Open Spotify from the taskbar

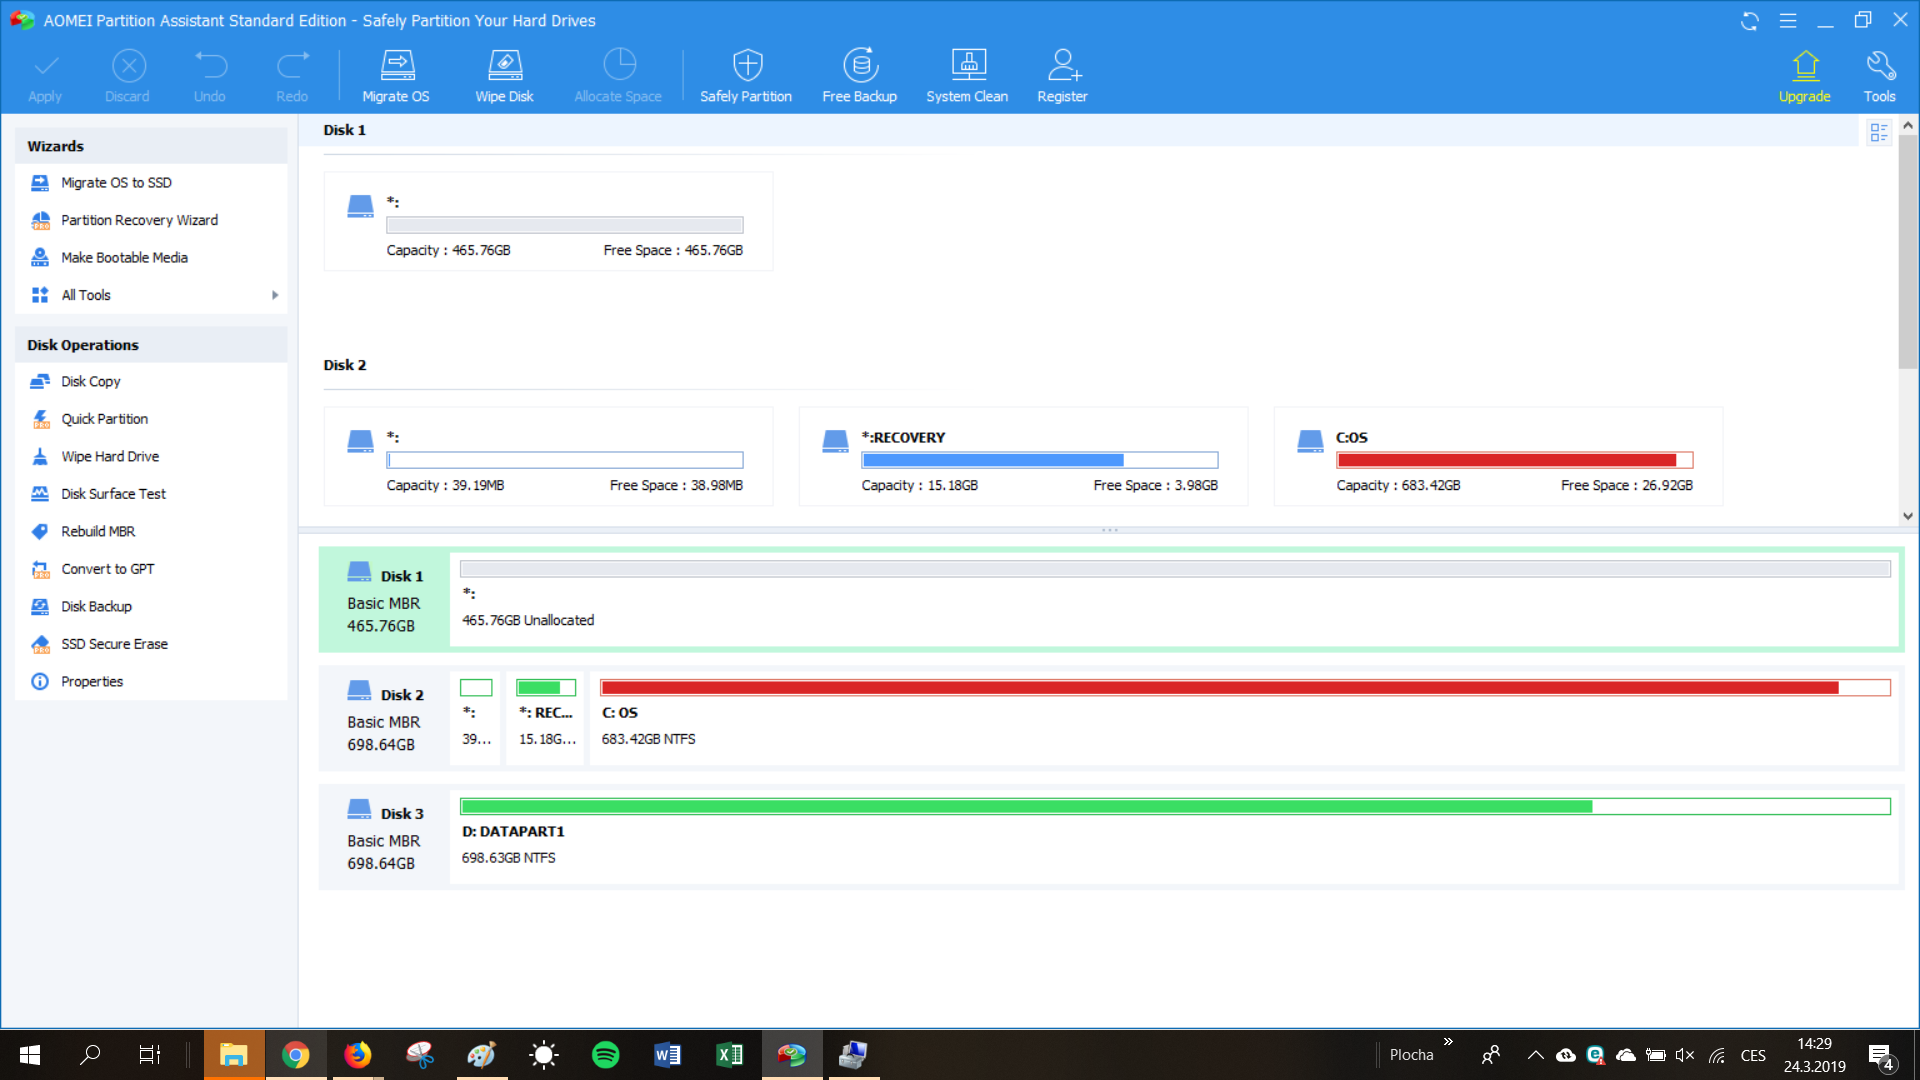(x=606, y=1055)
